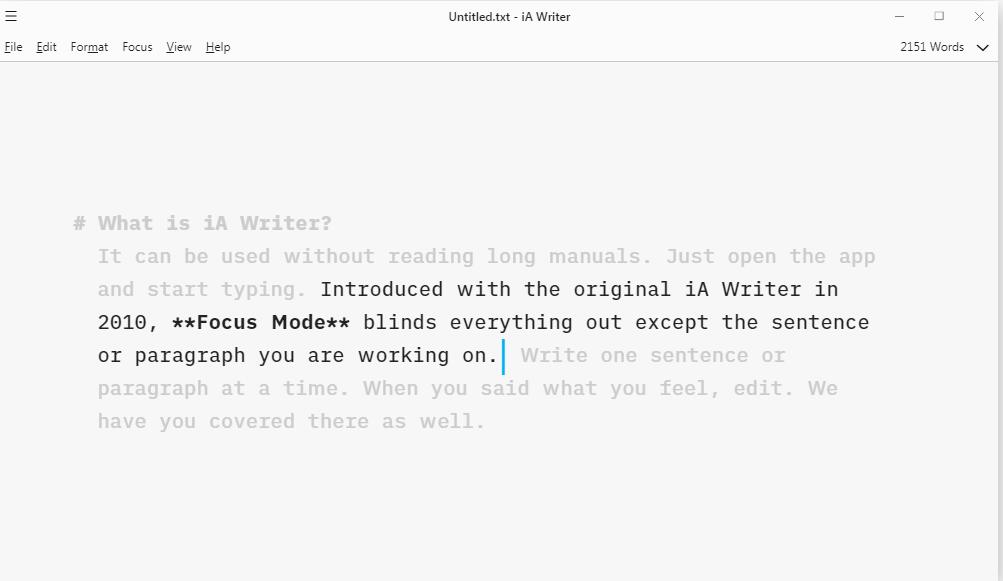Open the Format menu
The height and width of the screenshot is (581, 1003).
pyautogui.click(x=89, y=47)
